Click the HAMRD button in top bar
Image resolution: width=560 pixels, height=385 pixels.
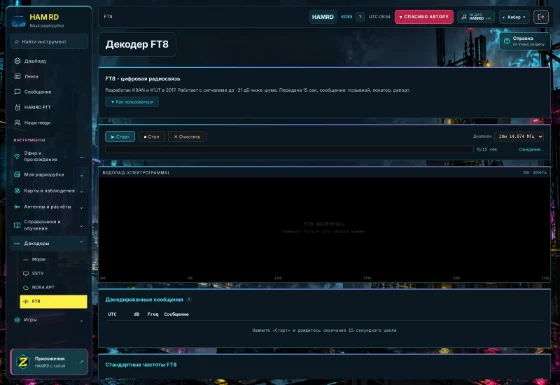coord(322,17)
